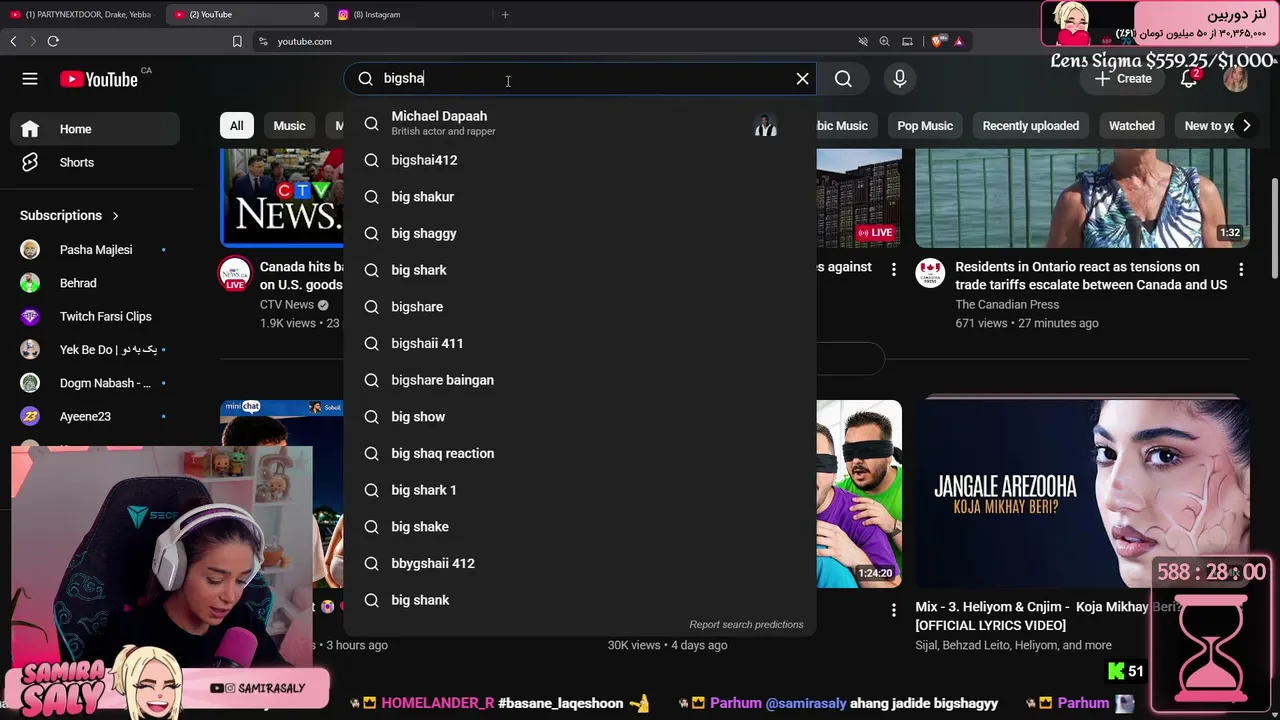Choose the big shark 1 suggestion
The height and width of the screenshot is (720, 1280).
point(580,490)
